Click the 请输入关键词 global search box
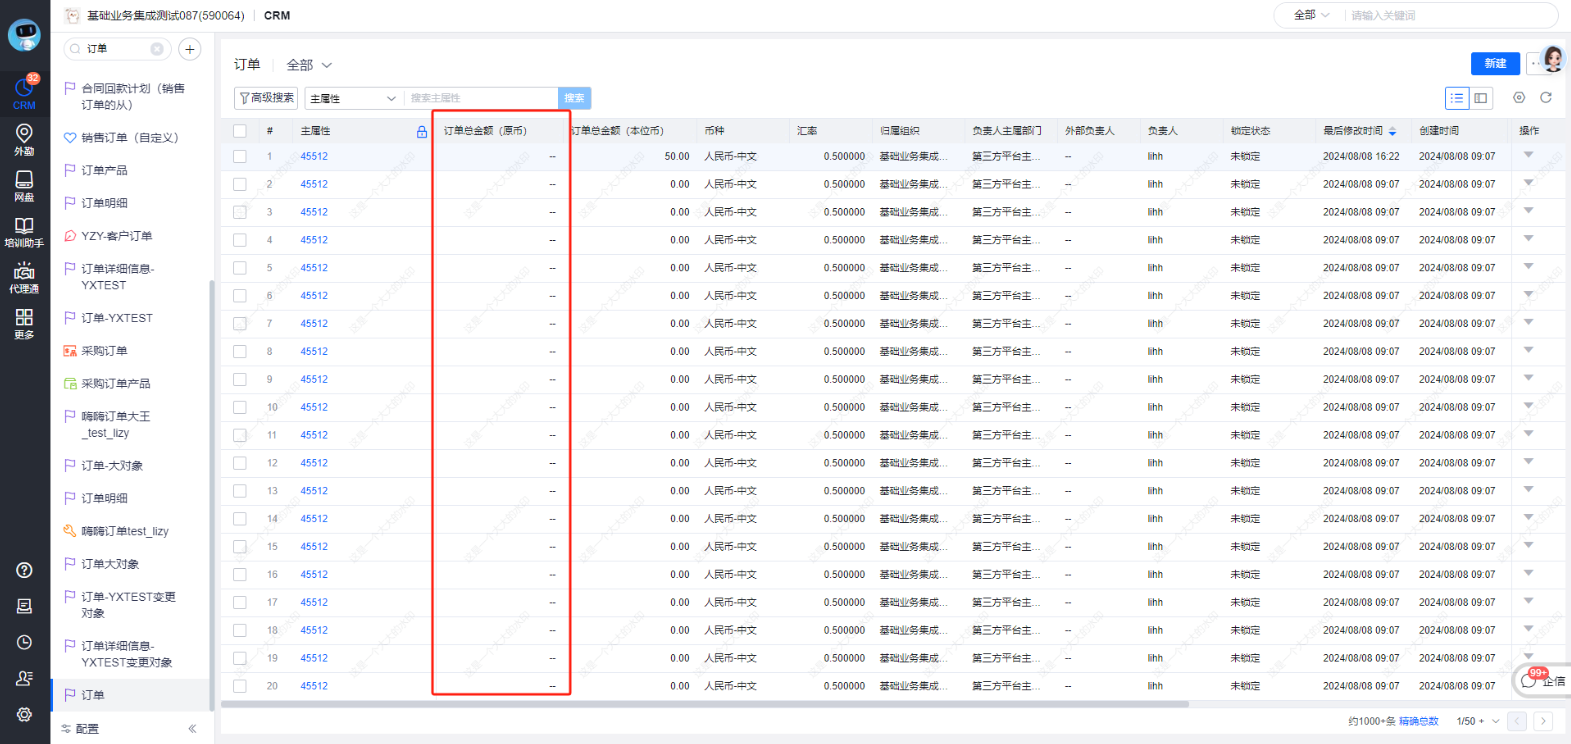 1448,16
